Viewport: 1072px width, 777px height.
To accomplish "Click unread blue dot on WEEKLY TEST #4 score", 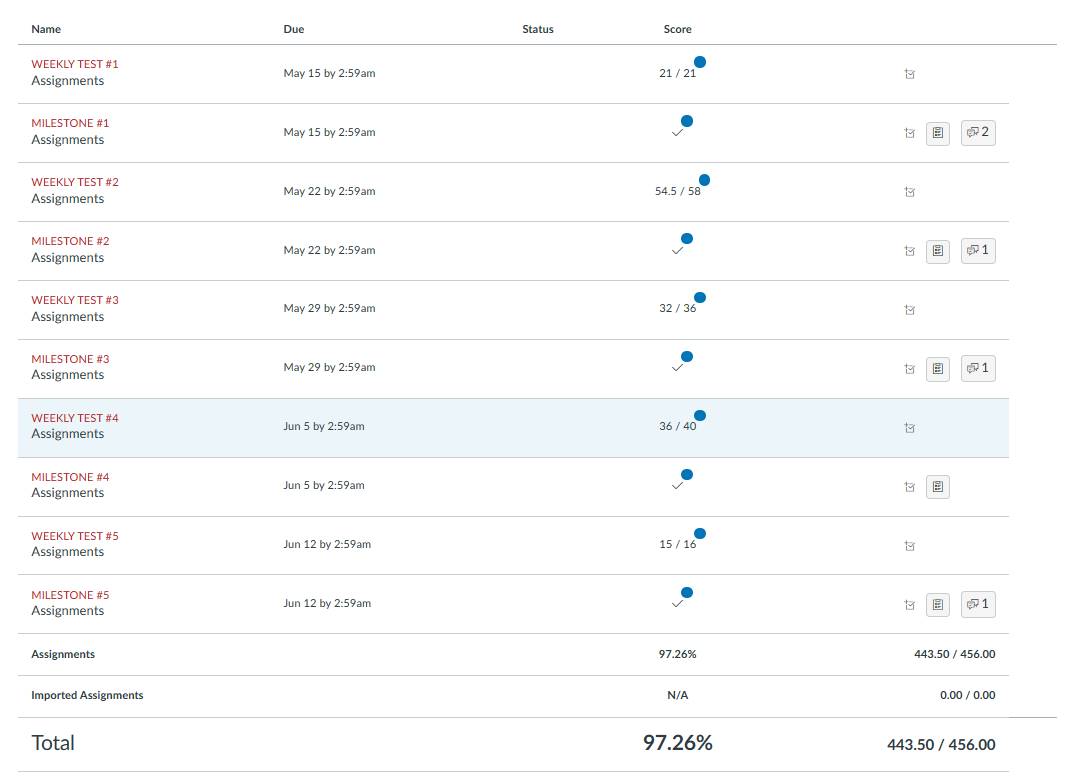I will pos(700,415).
